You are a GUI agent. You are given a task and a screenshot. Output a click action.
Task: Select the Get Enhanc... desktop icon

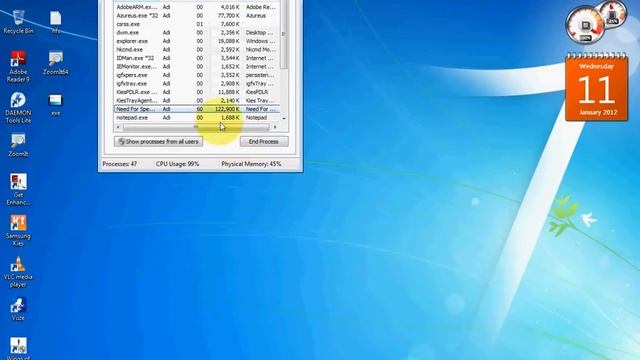click(x=18, y=189)
